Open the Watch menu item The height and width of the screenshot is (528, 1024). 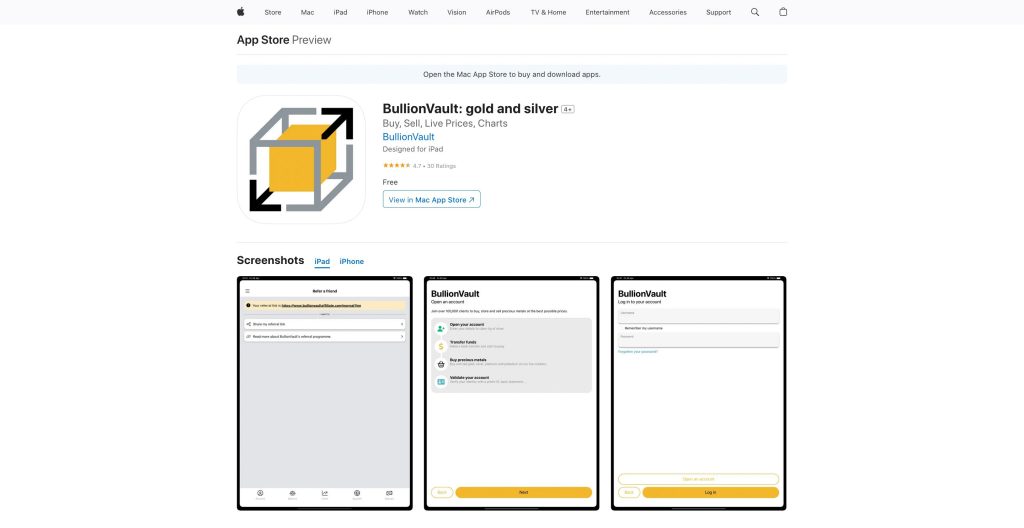click(x=418, y=12)
